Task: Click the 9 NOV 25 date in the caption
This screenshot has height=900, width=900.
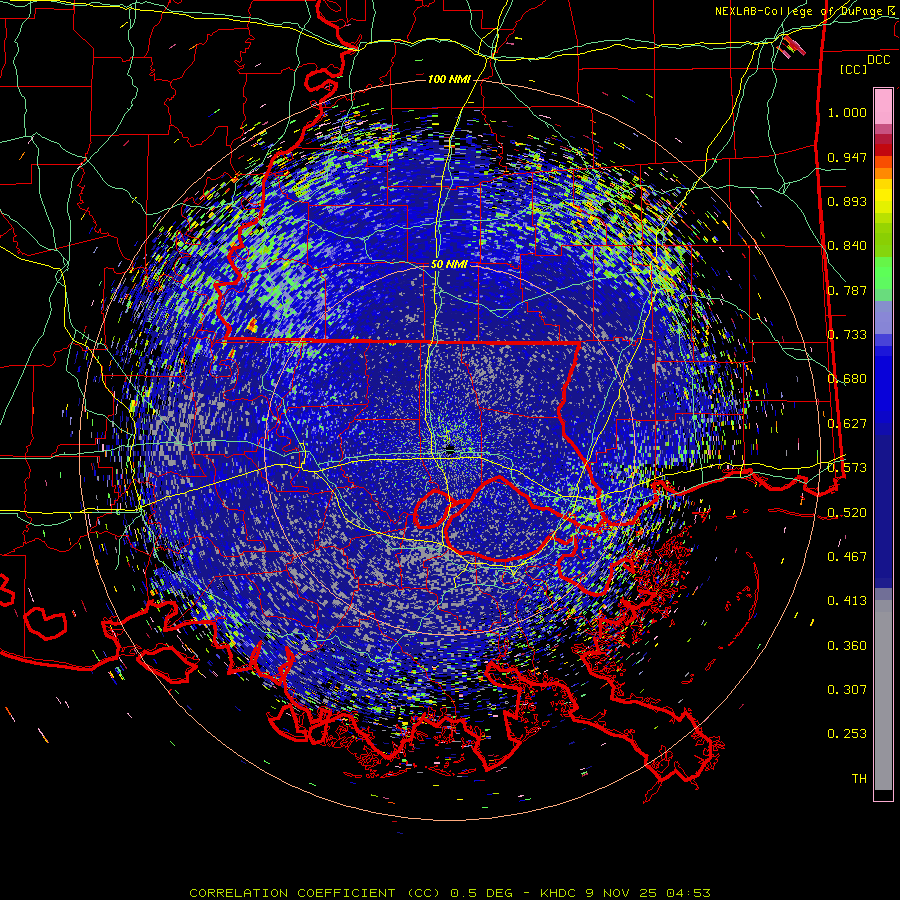Action: point(623,893)
